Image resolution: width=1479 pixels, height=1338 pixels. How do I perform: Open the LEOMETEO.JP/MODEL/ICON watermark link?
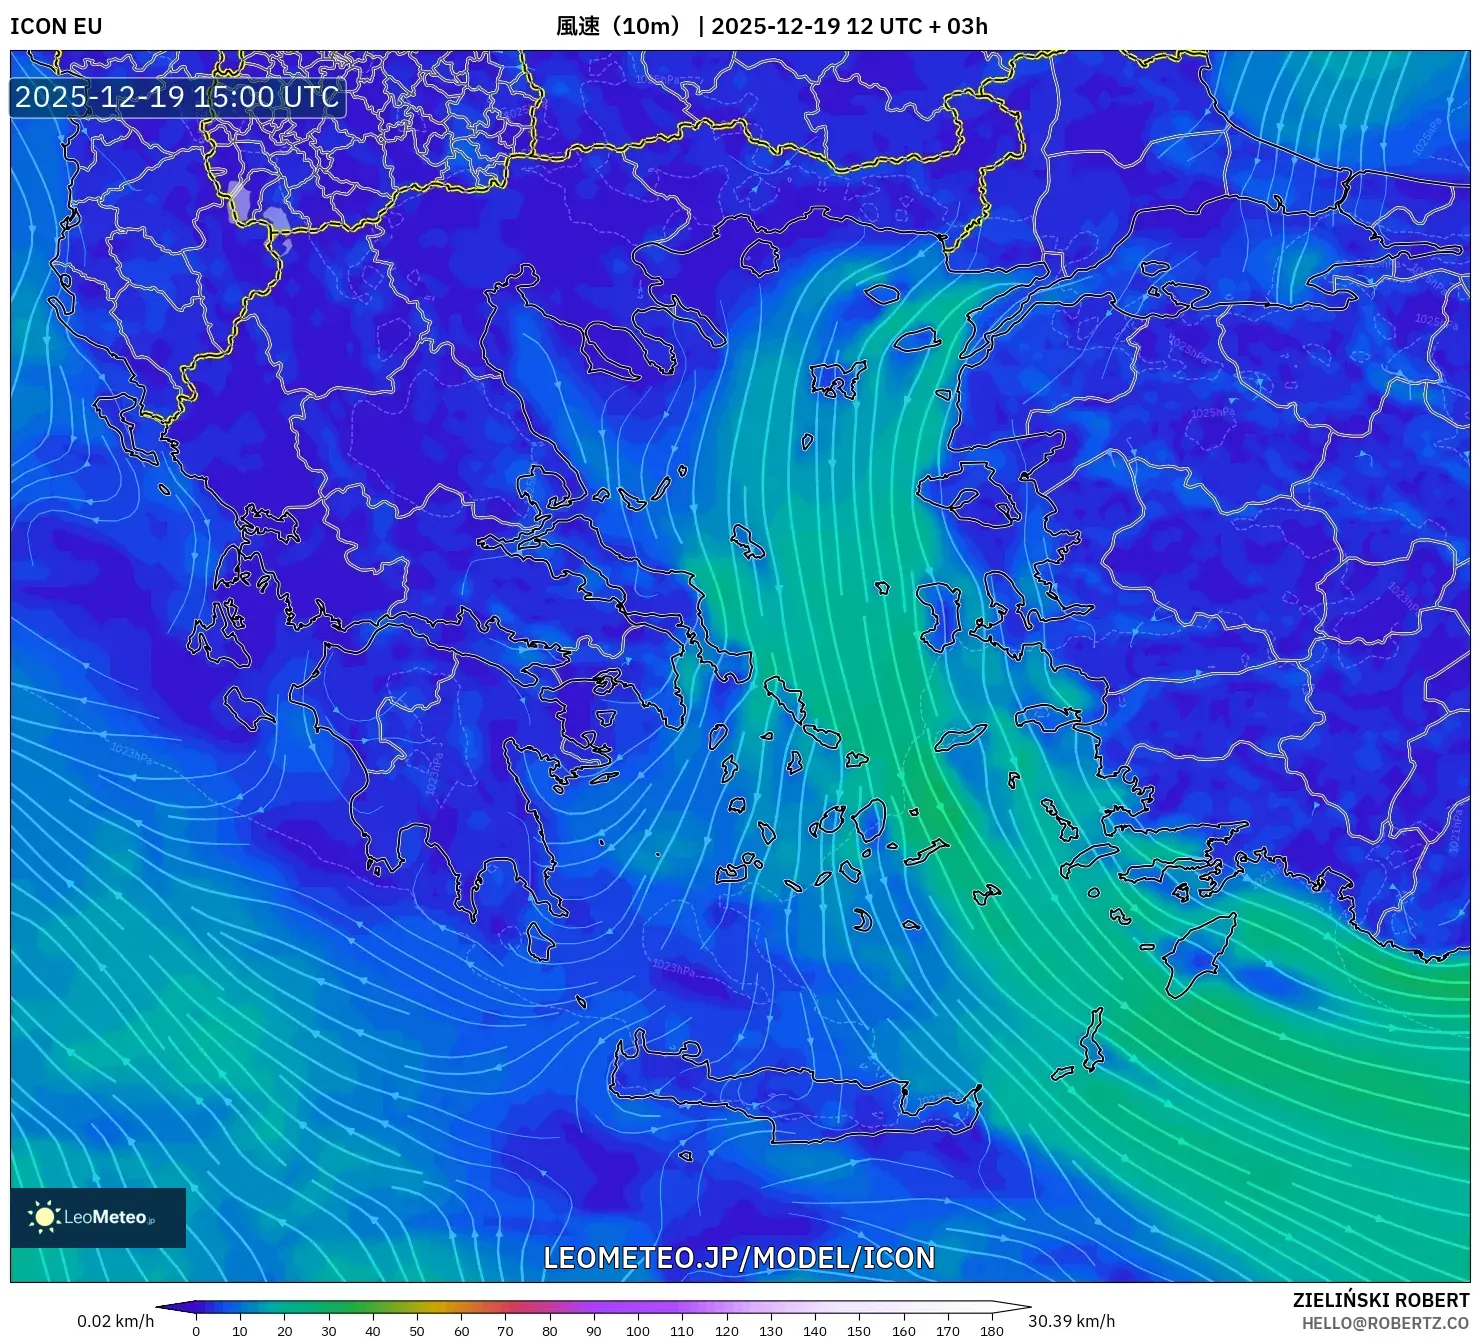coord(739,1257)
